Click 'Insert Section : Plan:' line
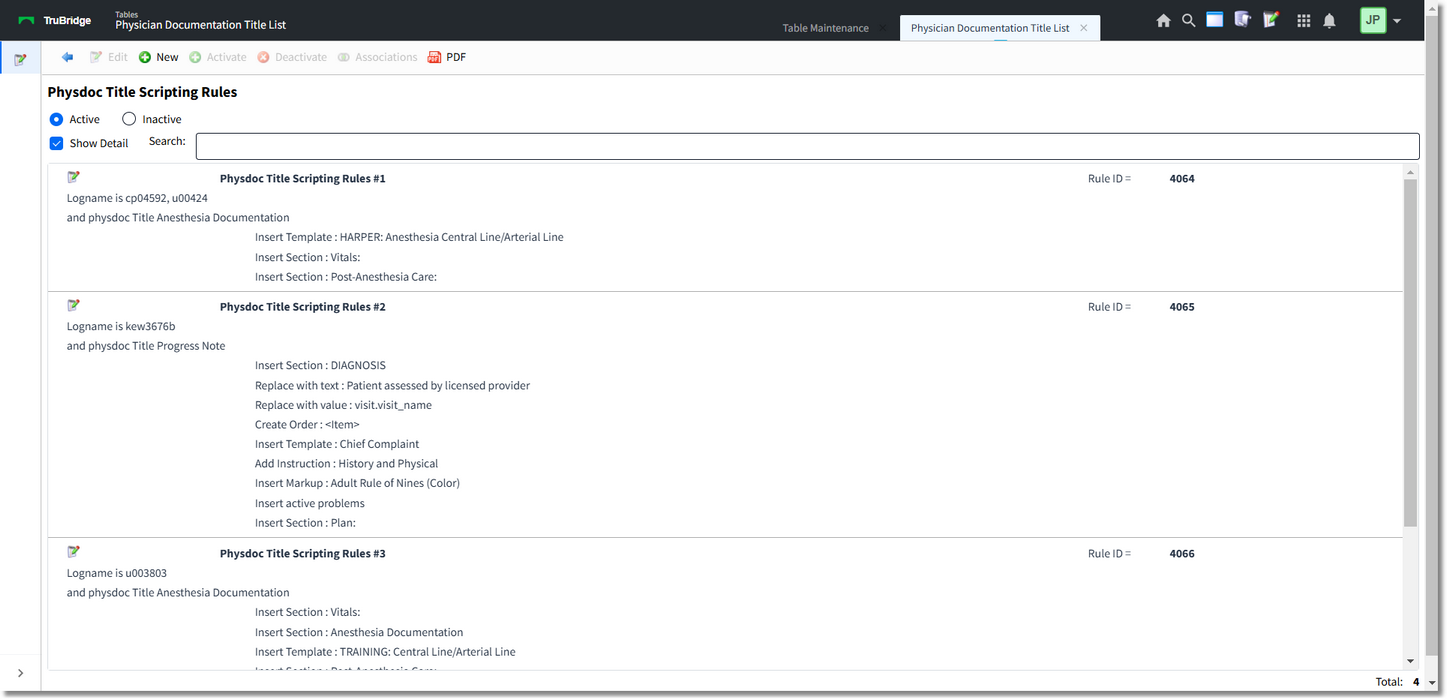The width and height of the screenshot is (1447, 700). coord(305,523)
